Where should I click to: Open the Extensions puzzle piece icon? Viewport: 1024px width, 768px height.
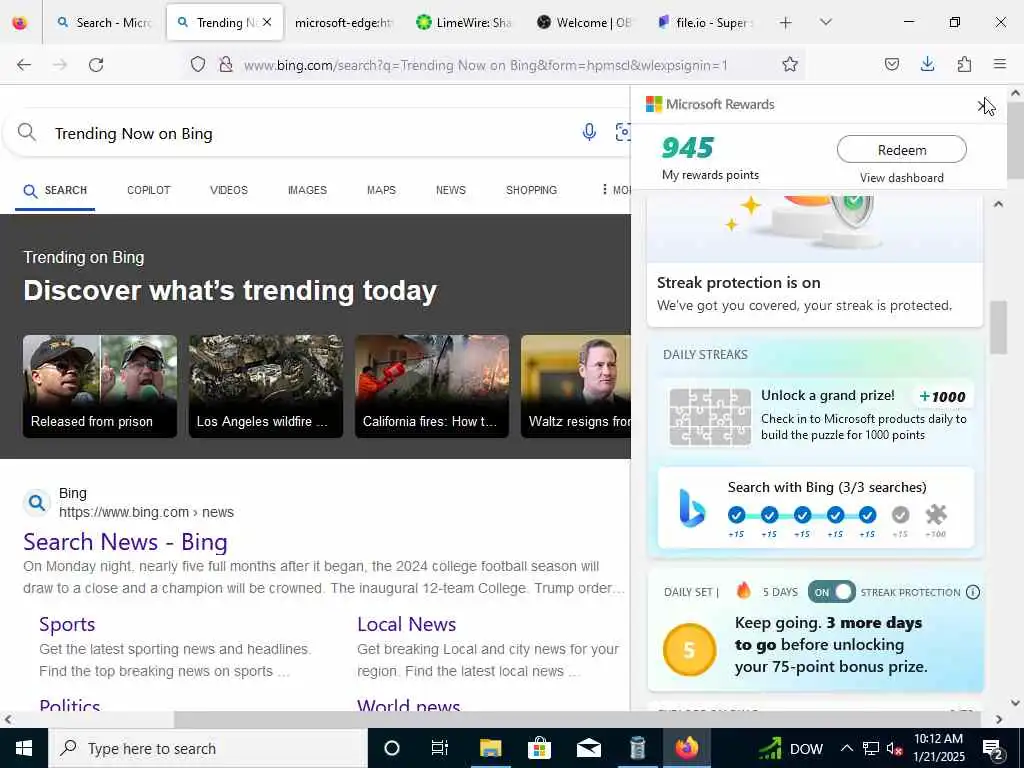point(964,64)
